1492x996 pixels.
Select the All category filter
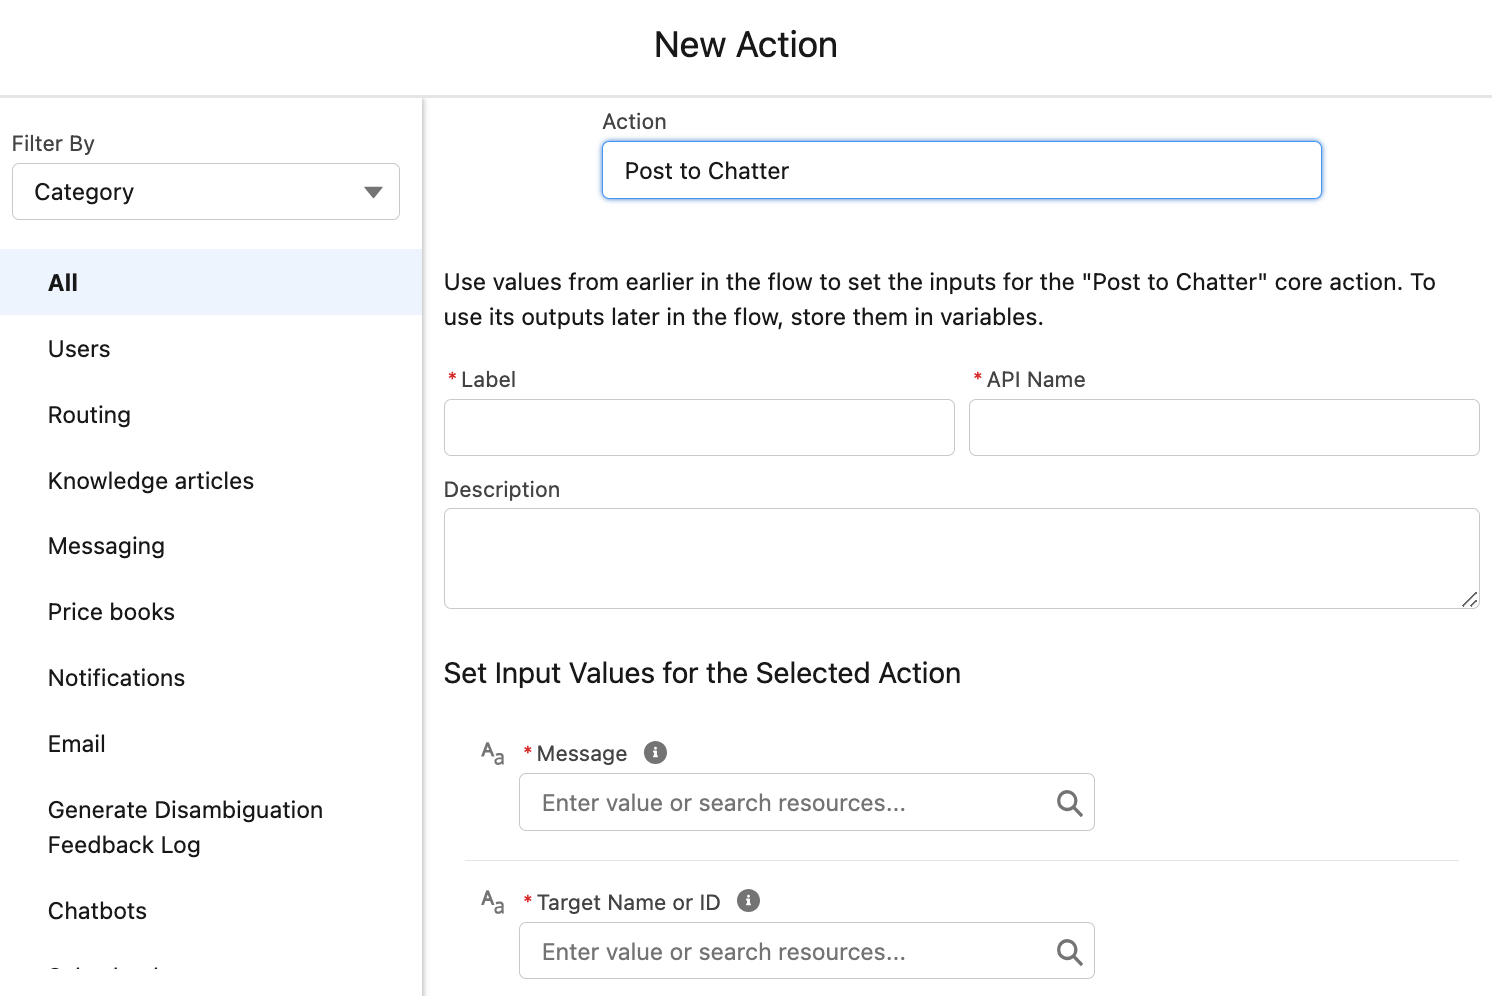(62, 282)
